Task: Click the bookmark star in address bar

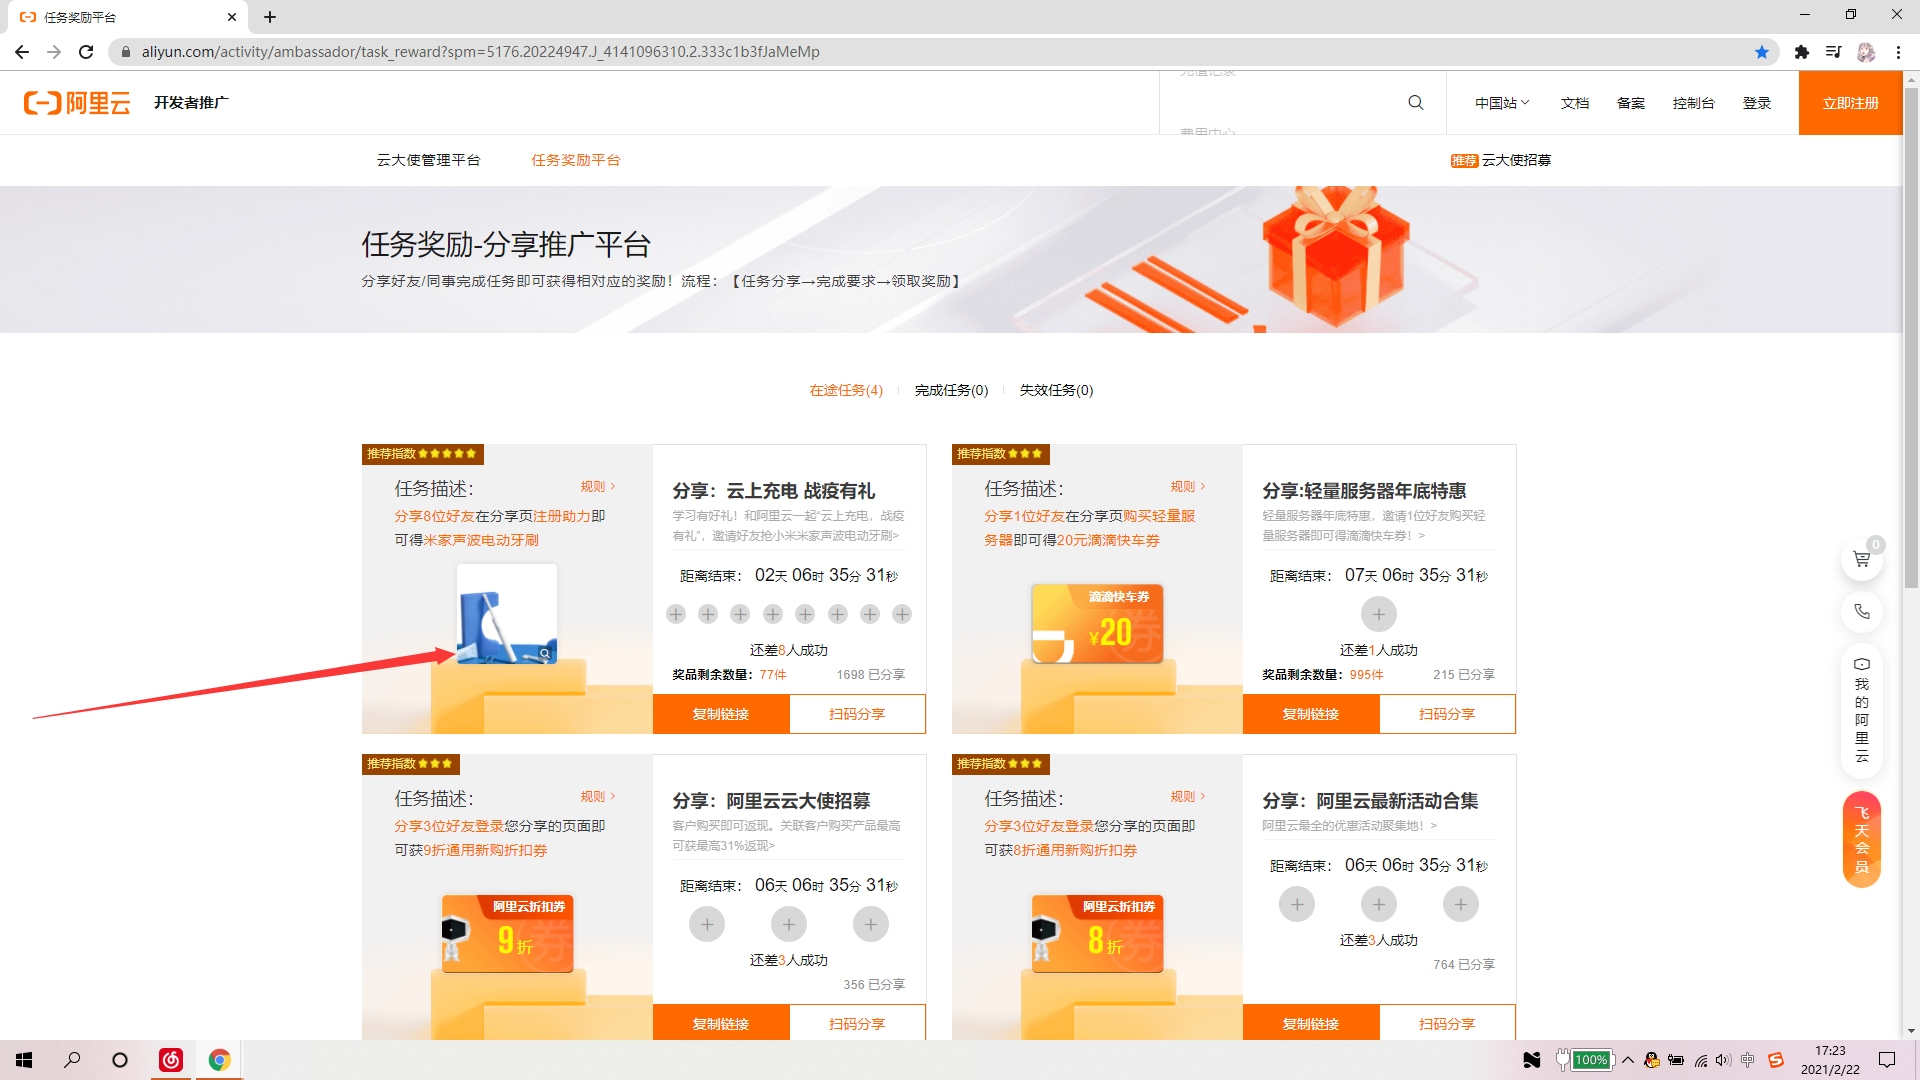Action: tap(1762, 52)
